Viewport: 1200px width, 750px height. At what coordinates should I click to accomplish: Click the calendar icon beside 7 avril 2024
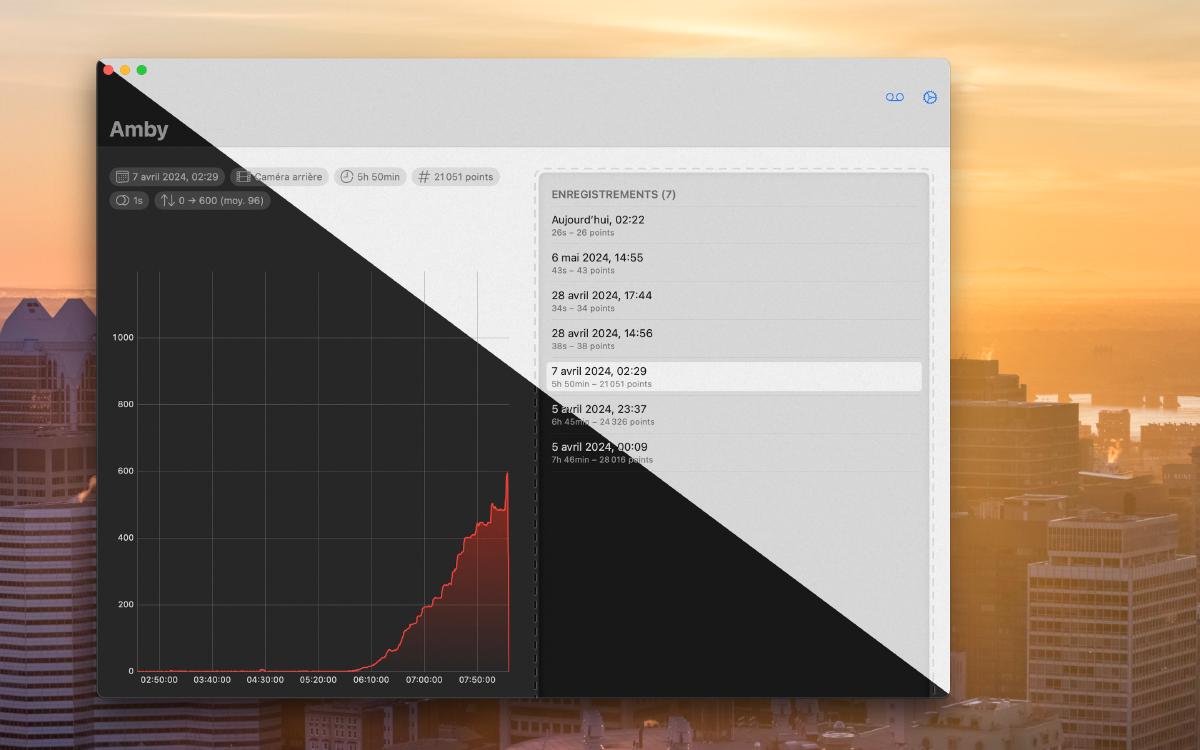(x=122, y=177)
